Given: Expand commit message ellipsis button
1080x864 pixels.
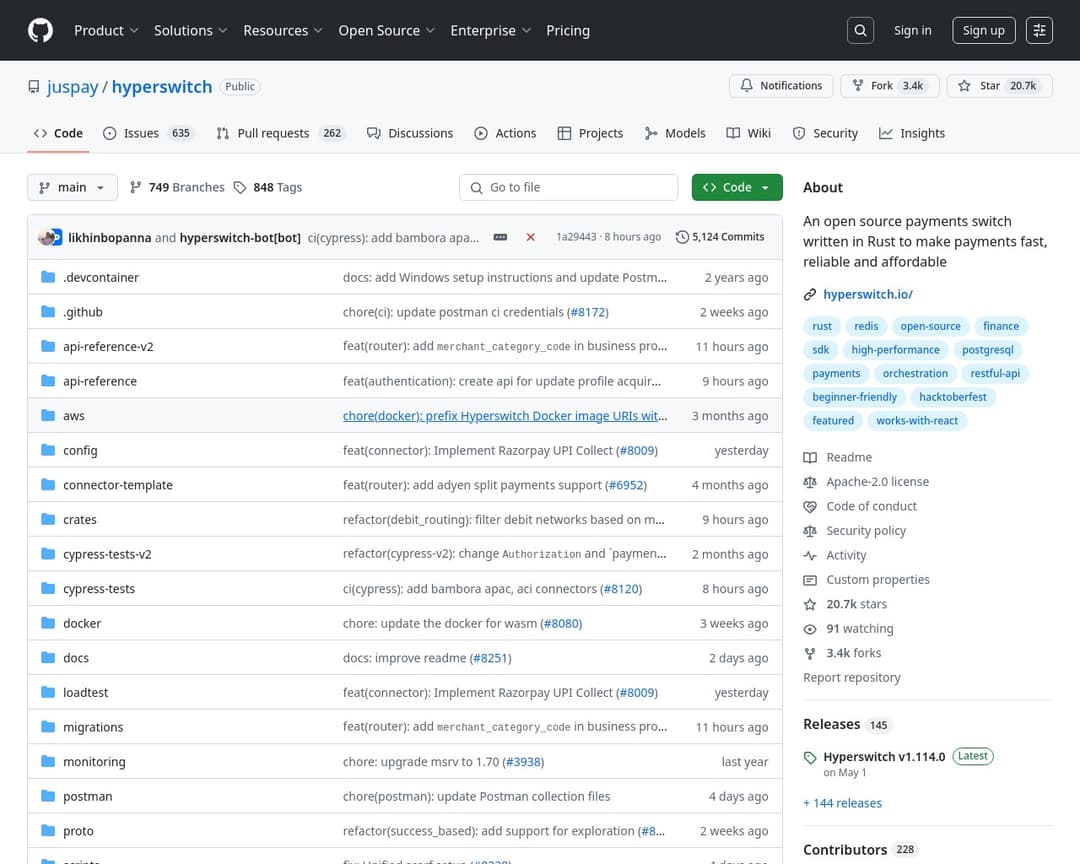Looking at the screenshot, I should tap(500, 237).
